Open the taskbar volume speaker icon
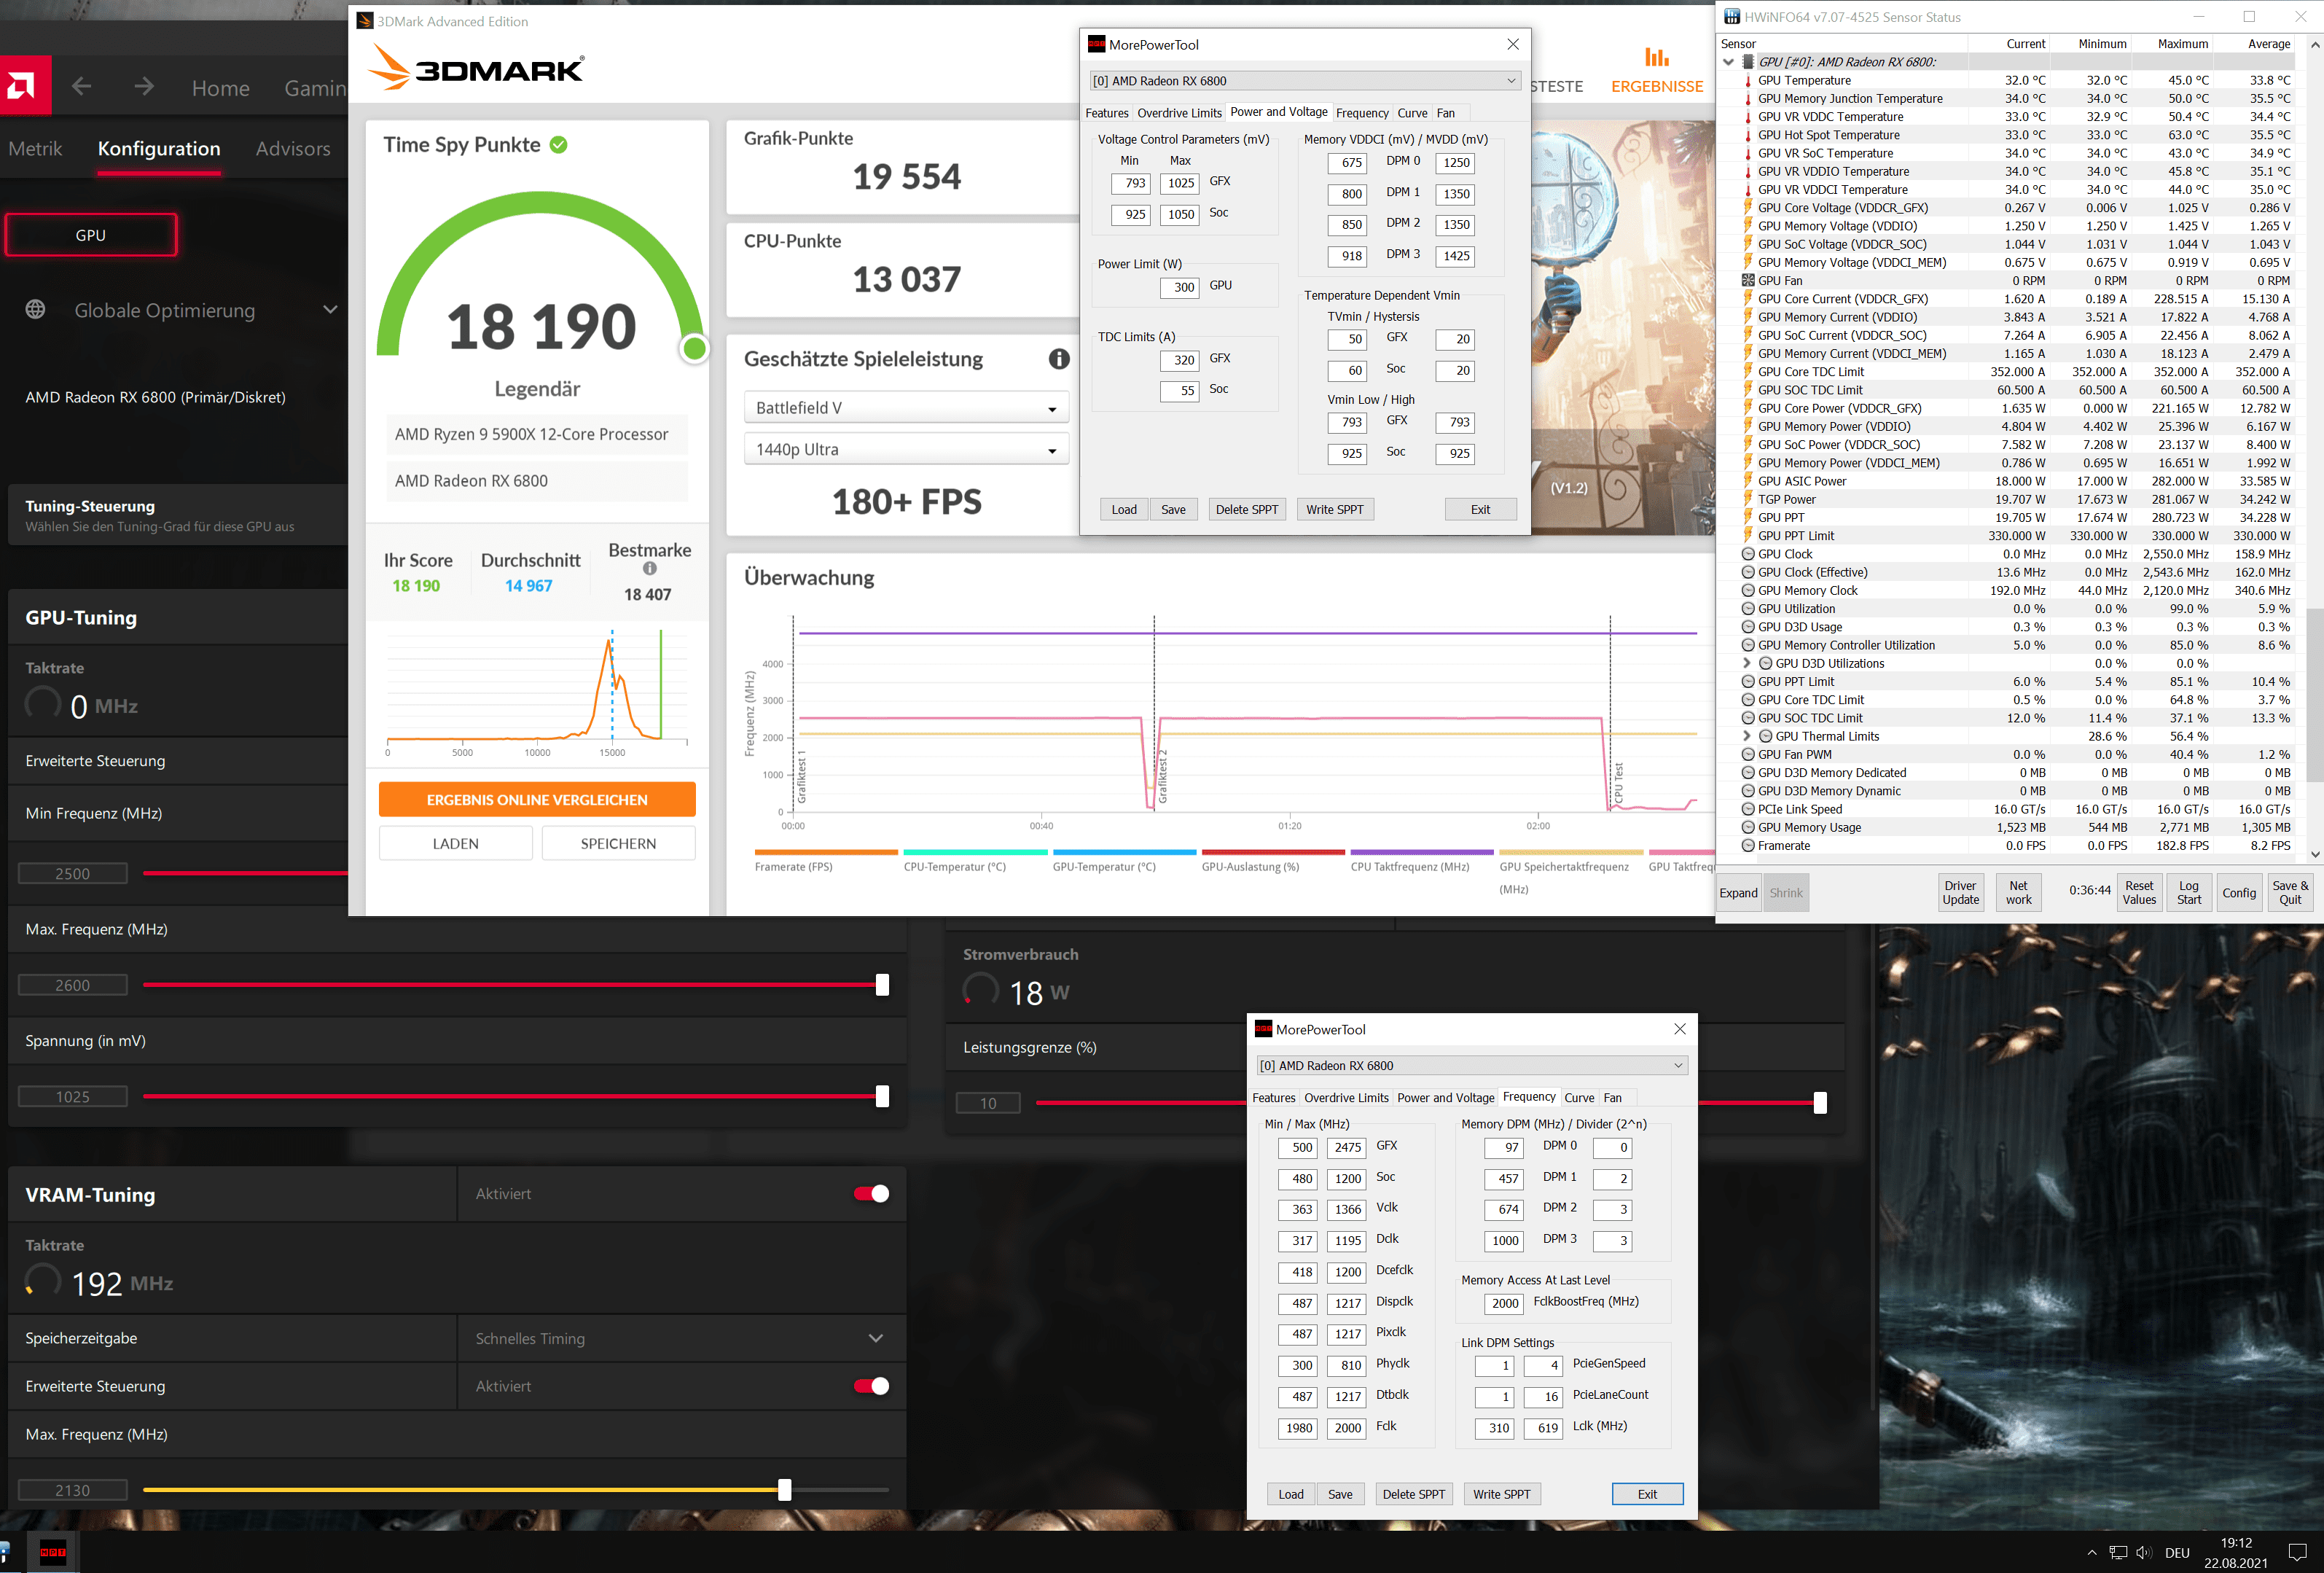Image resolution: width=2324 pixels, height=1573 pixels. (2143, 1553)
